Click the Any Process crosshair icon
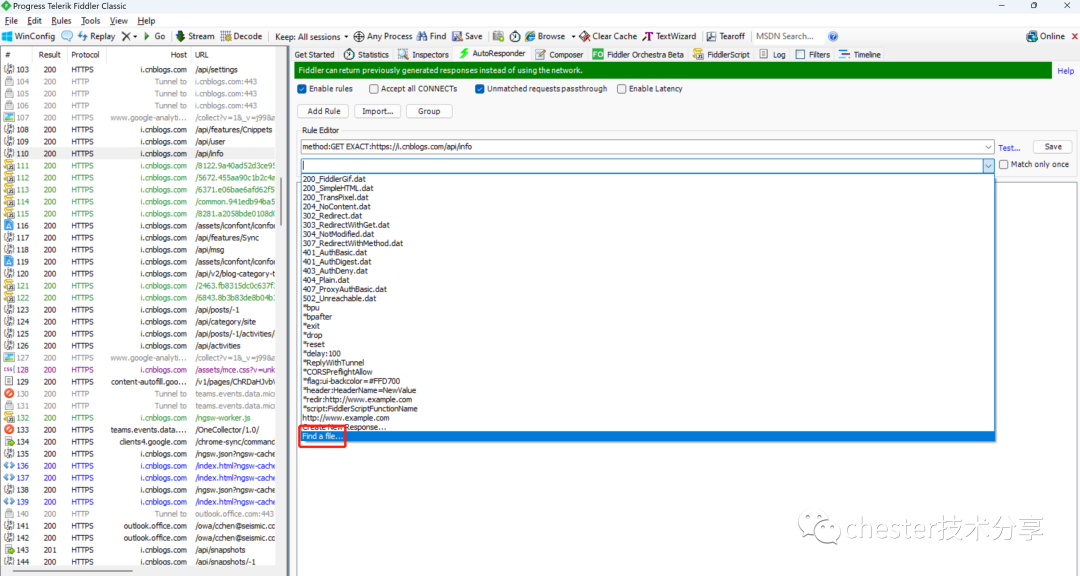 click(x=359, y=37)
